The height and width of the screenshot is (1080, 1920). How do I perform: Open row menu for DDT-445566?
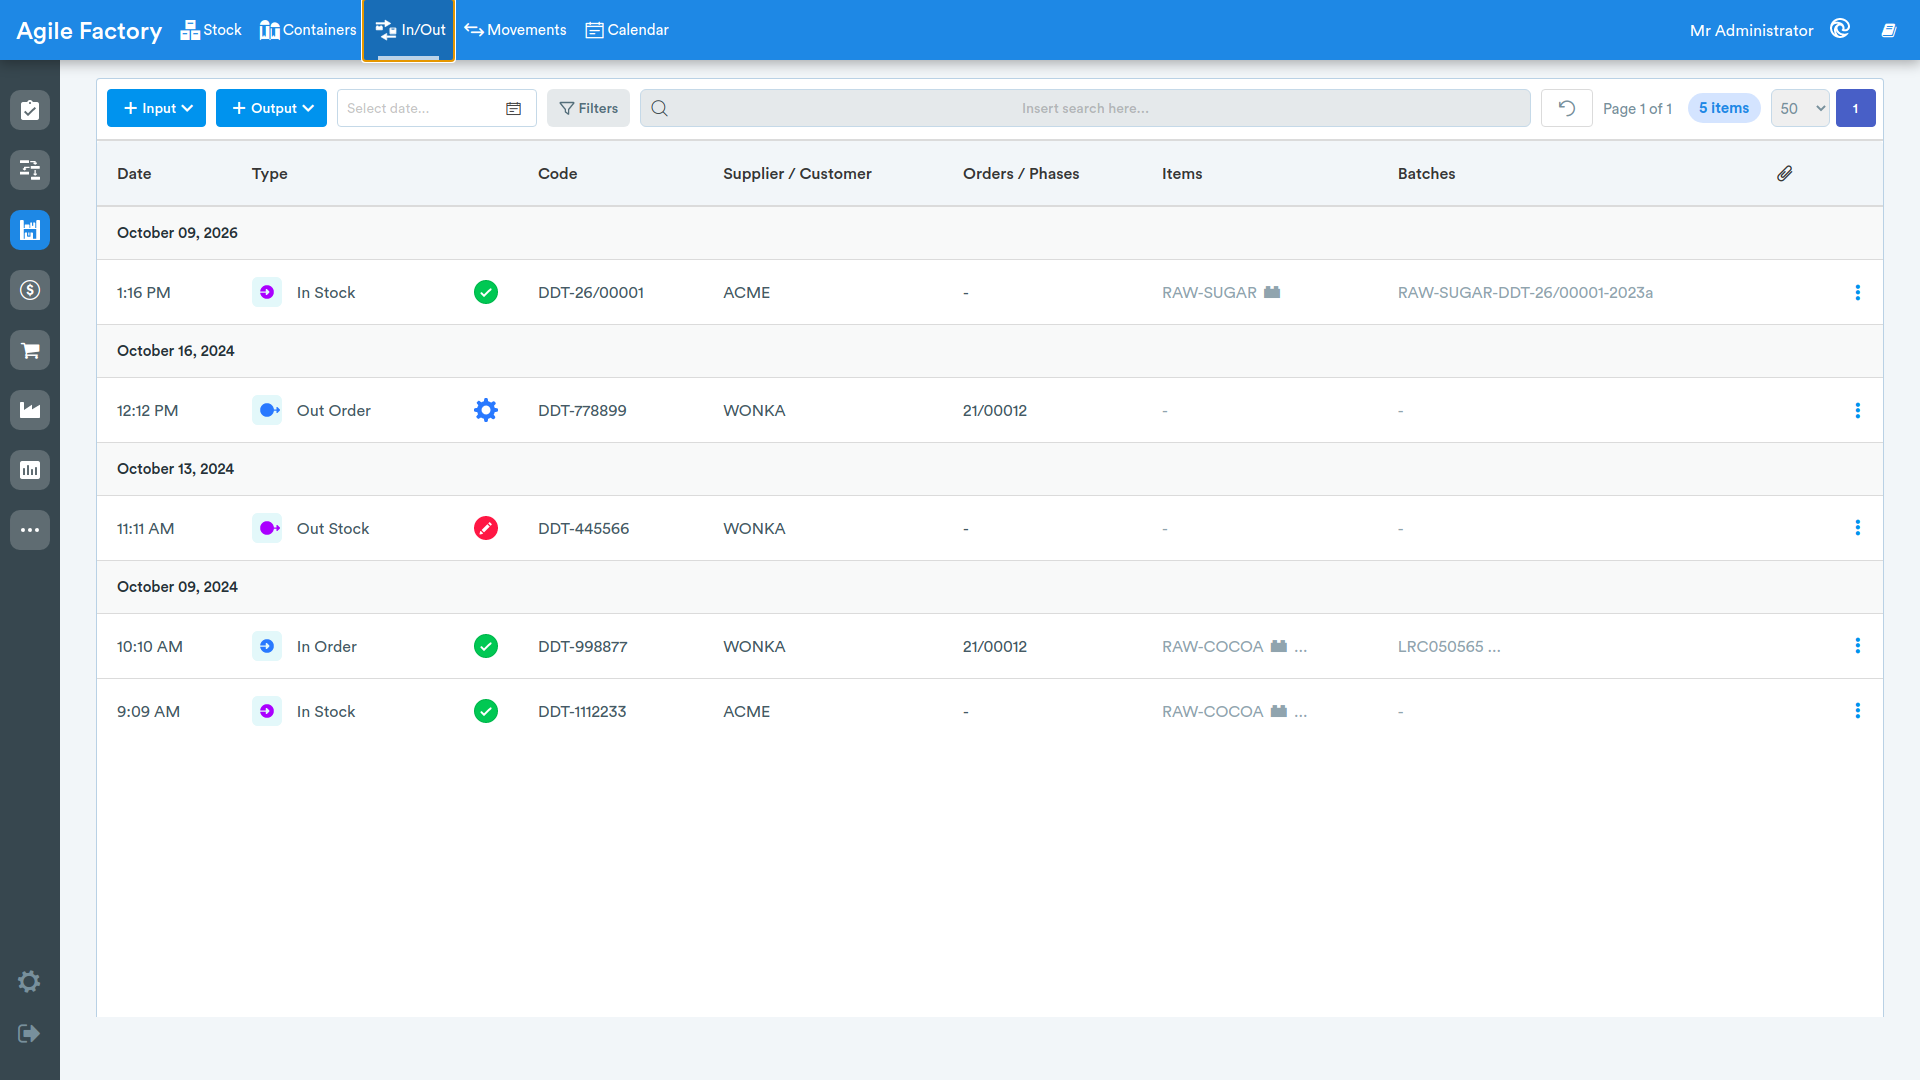pos(1858,528)
